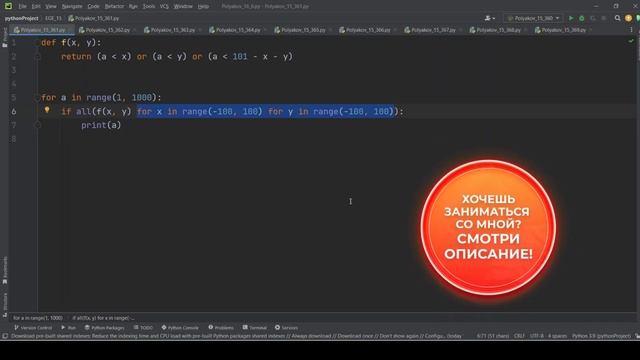
Task: Click the caret position 6:71 indicator
Action: pos(493,336)
